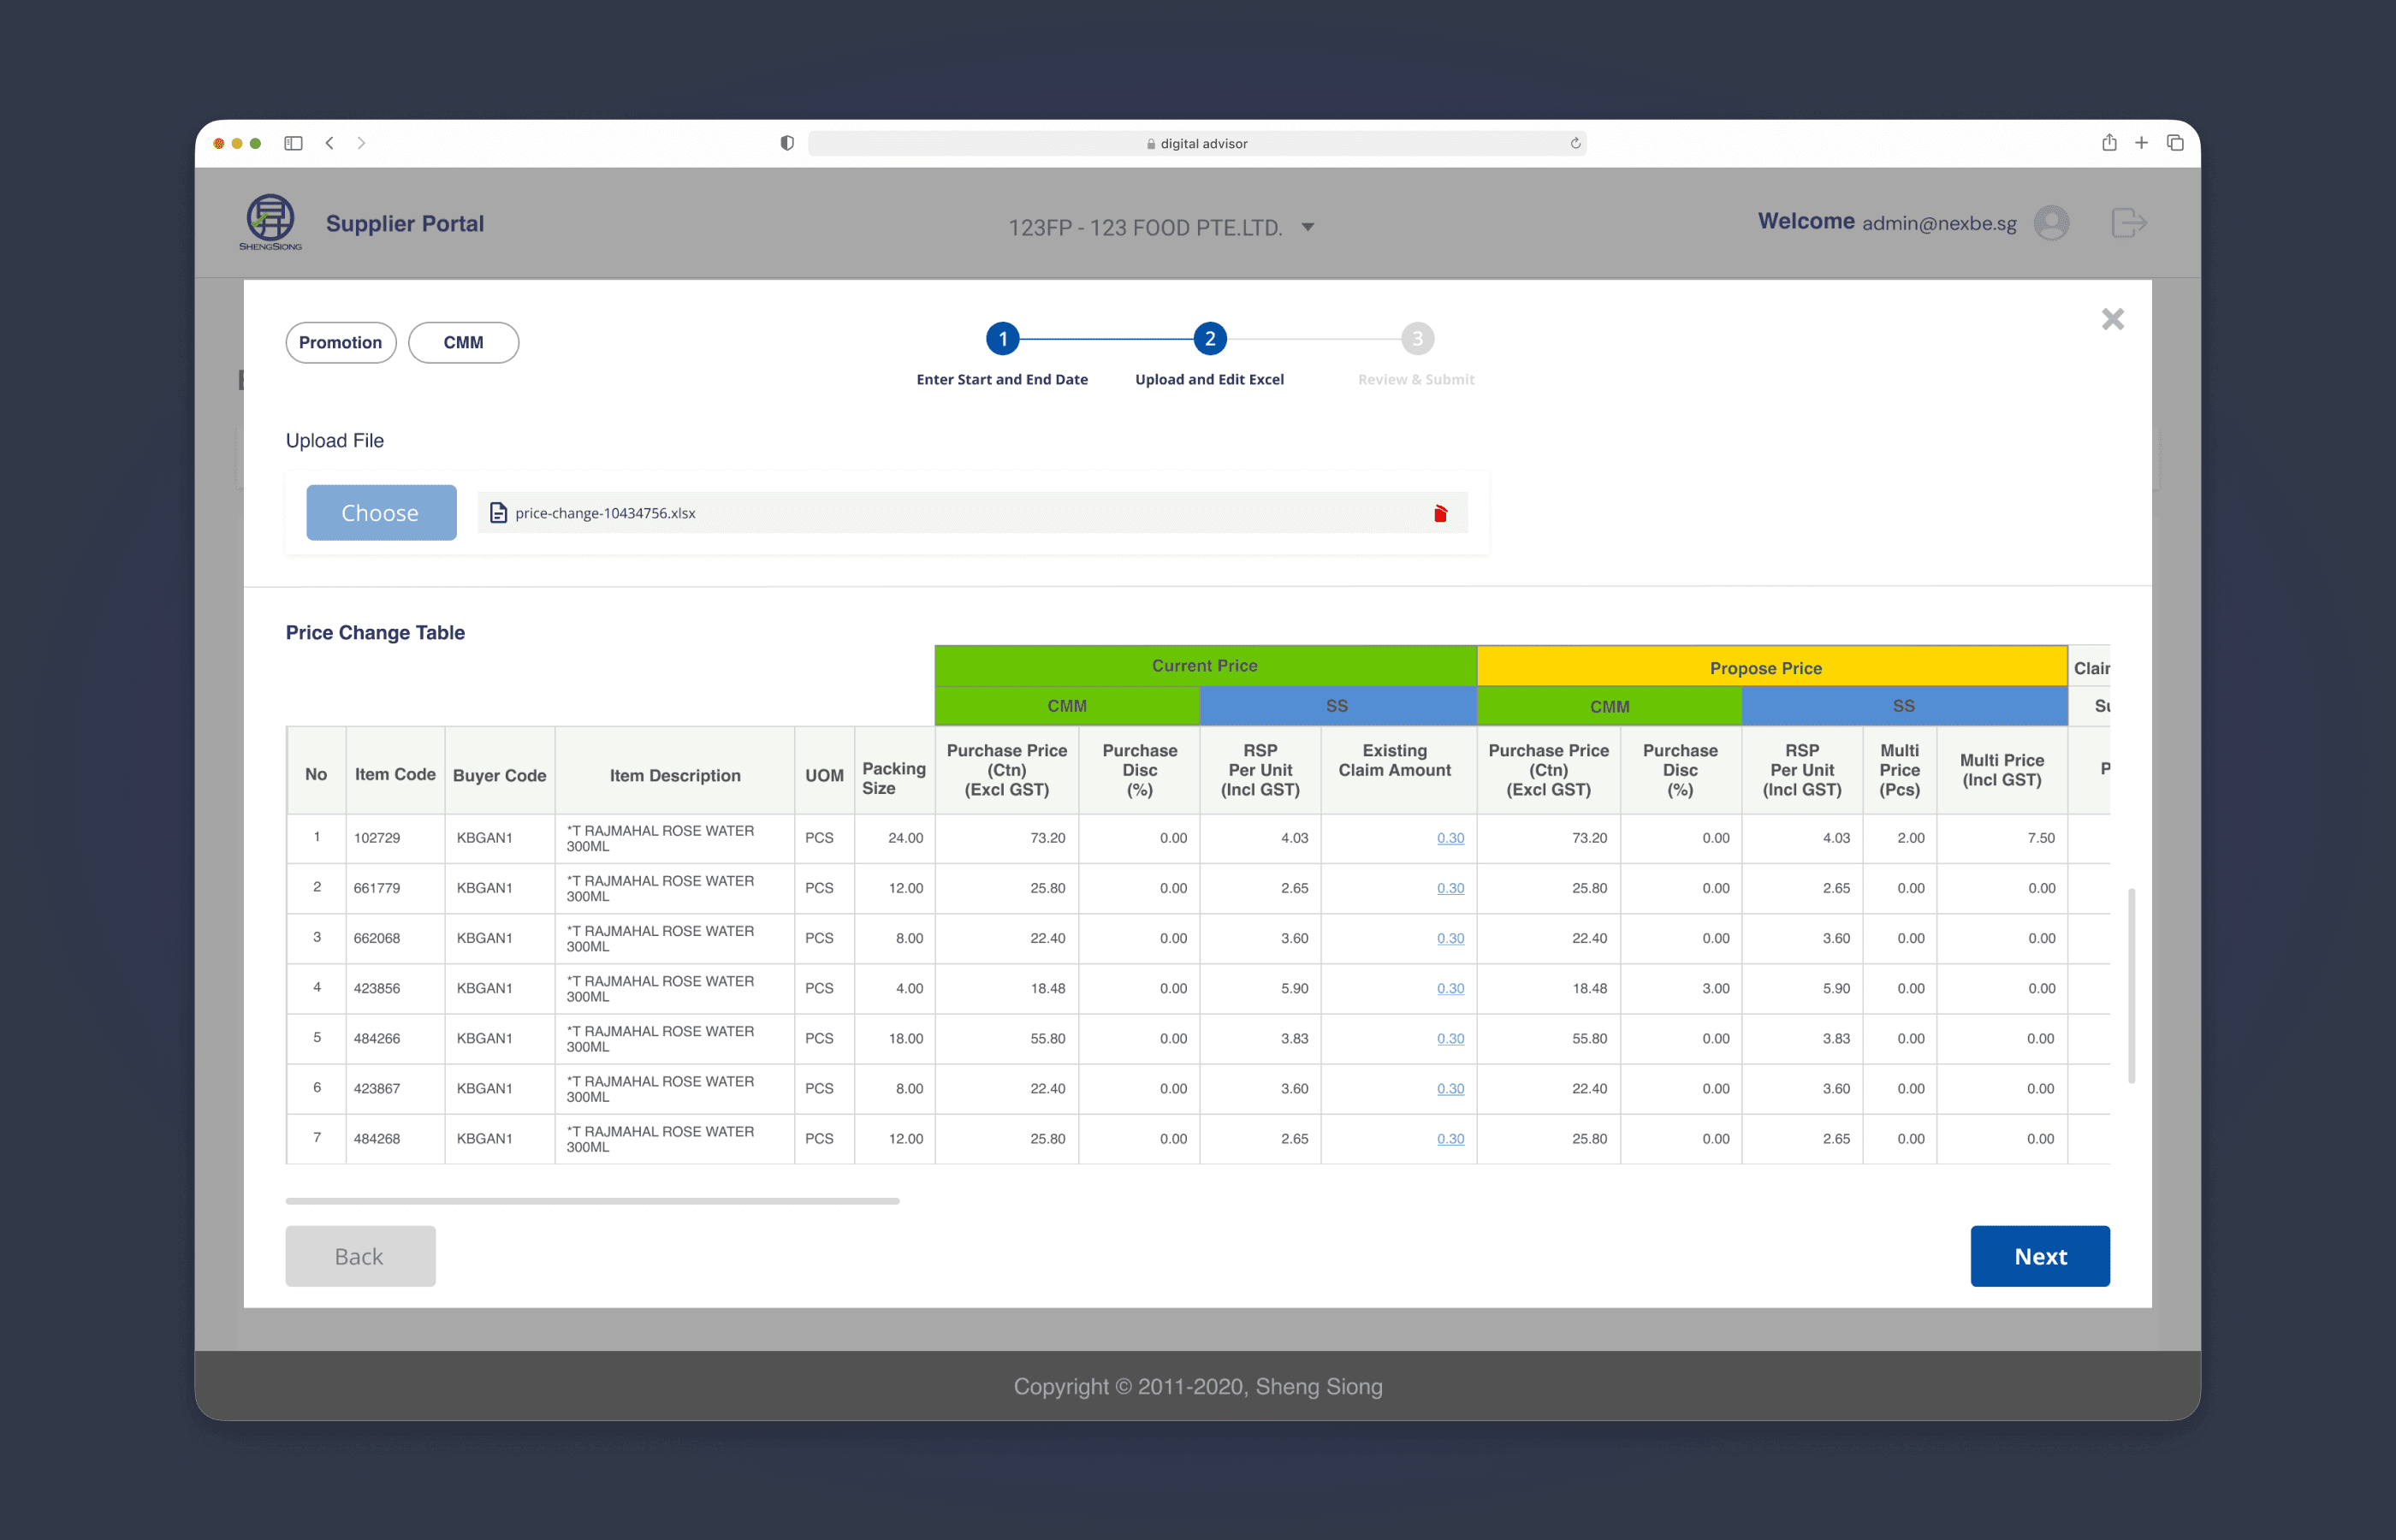Viewport: 2396px width, 1540px height.
Task: Open claim amount 0.30 link for item 662068
Action: [1450, 938]
